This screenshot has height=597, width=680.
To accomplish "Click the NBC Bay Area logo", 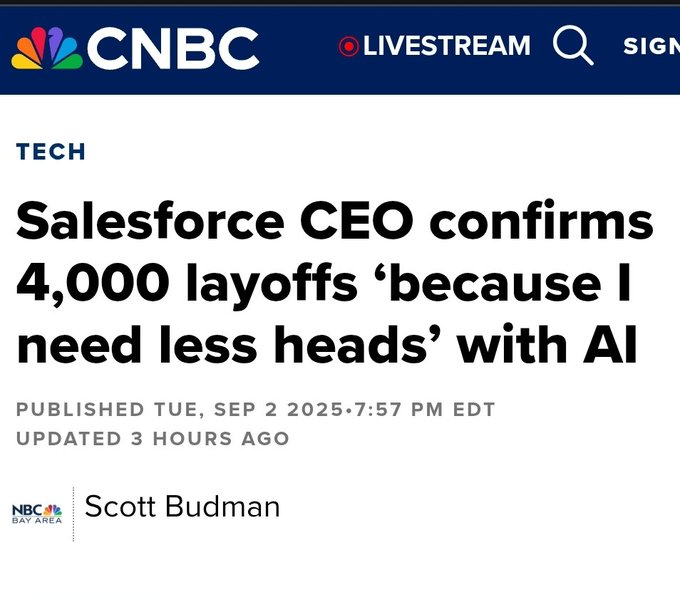I will [x=37, y=514].
